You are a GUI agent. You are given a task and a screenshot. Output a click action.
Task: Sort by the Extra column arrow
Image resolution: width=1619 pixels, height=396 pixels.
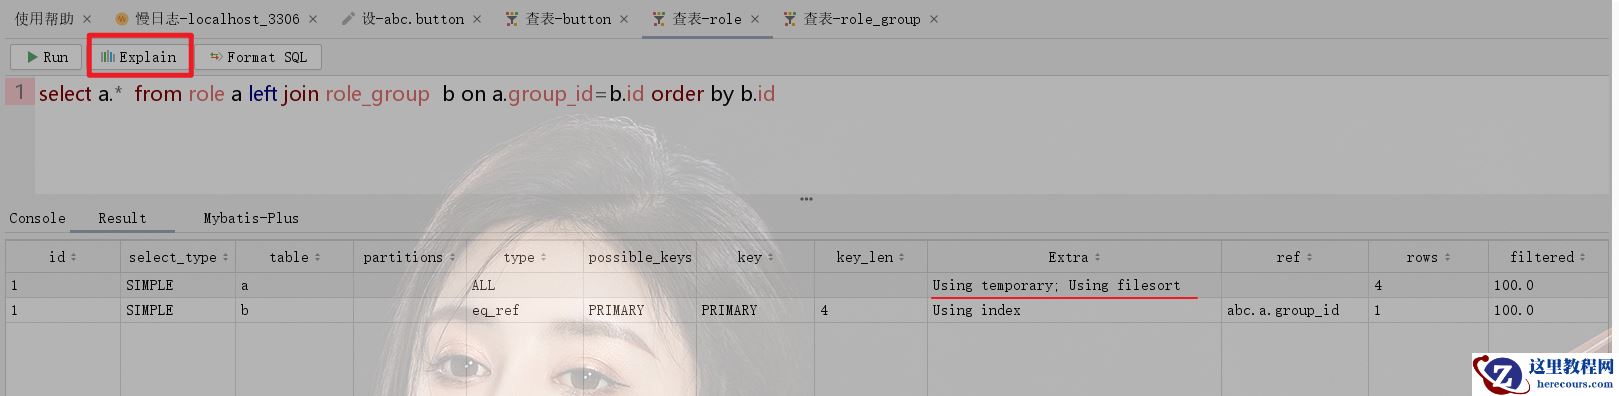[x=1097, y=257]
